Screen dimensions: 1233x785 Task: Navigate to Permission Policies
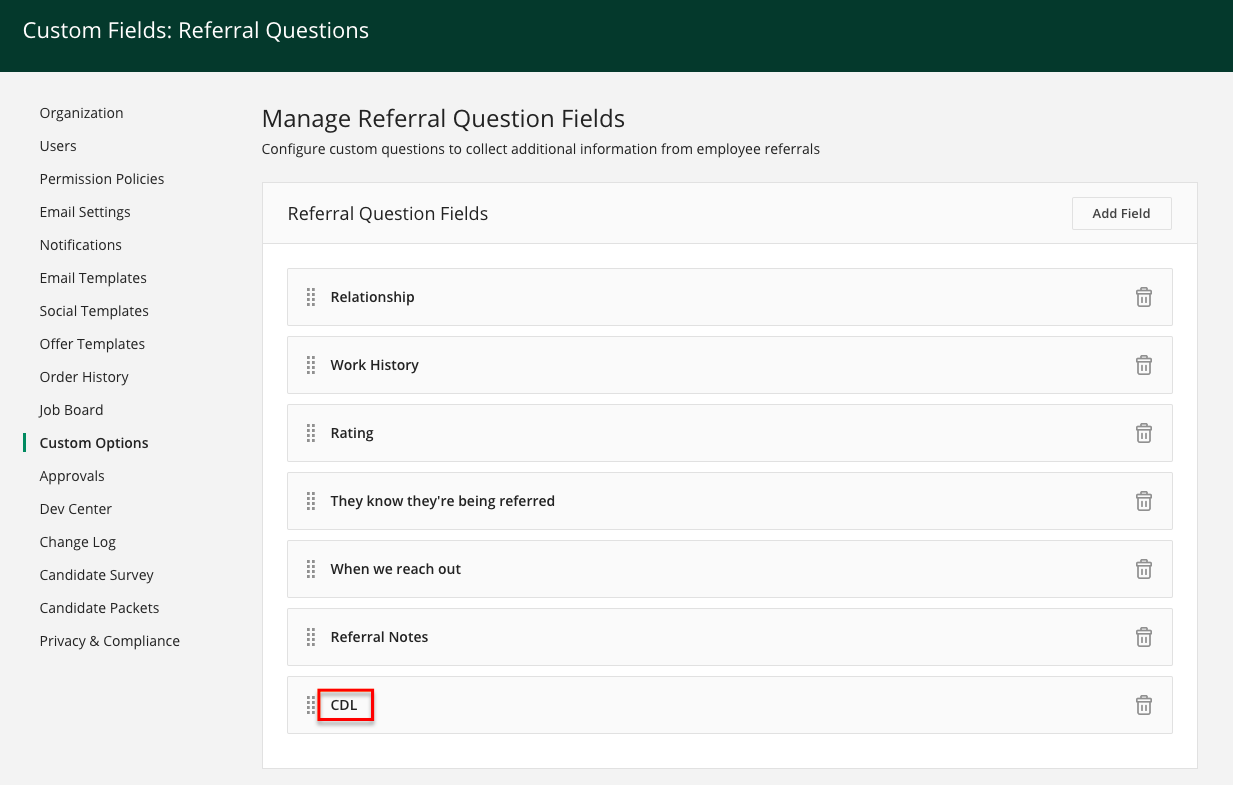(101, 178)
